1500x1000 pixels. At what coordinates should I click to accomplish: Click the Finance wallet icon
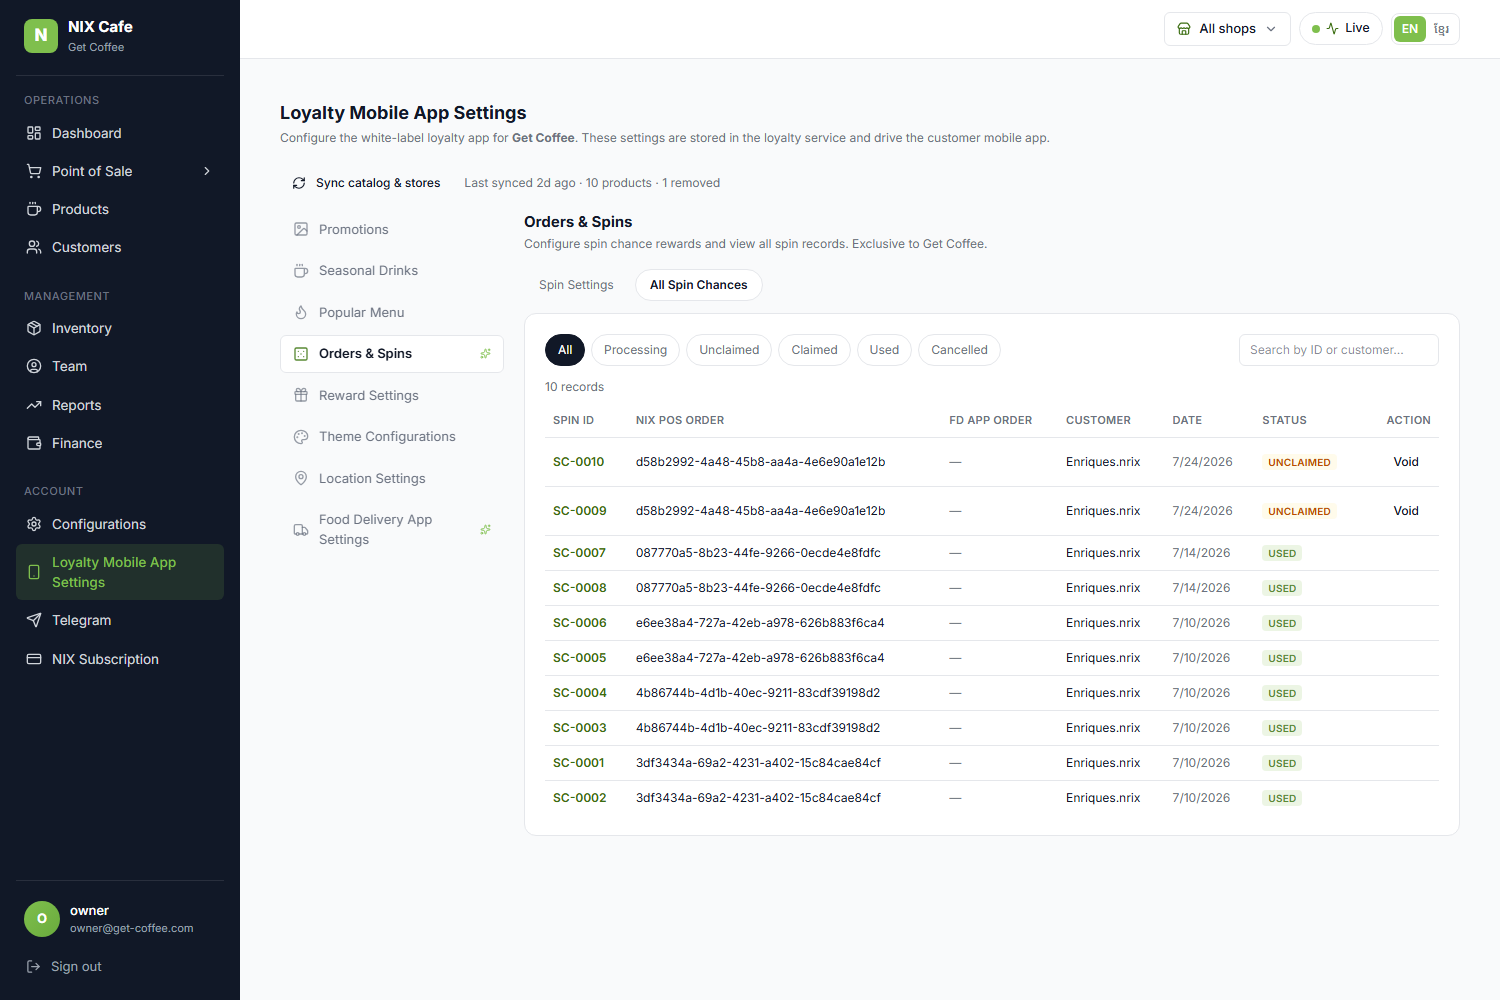[34, 443]
